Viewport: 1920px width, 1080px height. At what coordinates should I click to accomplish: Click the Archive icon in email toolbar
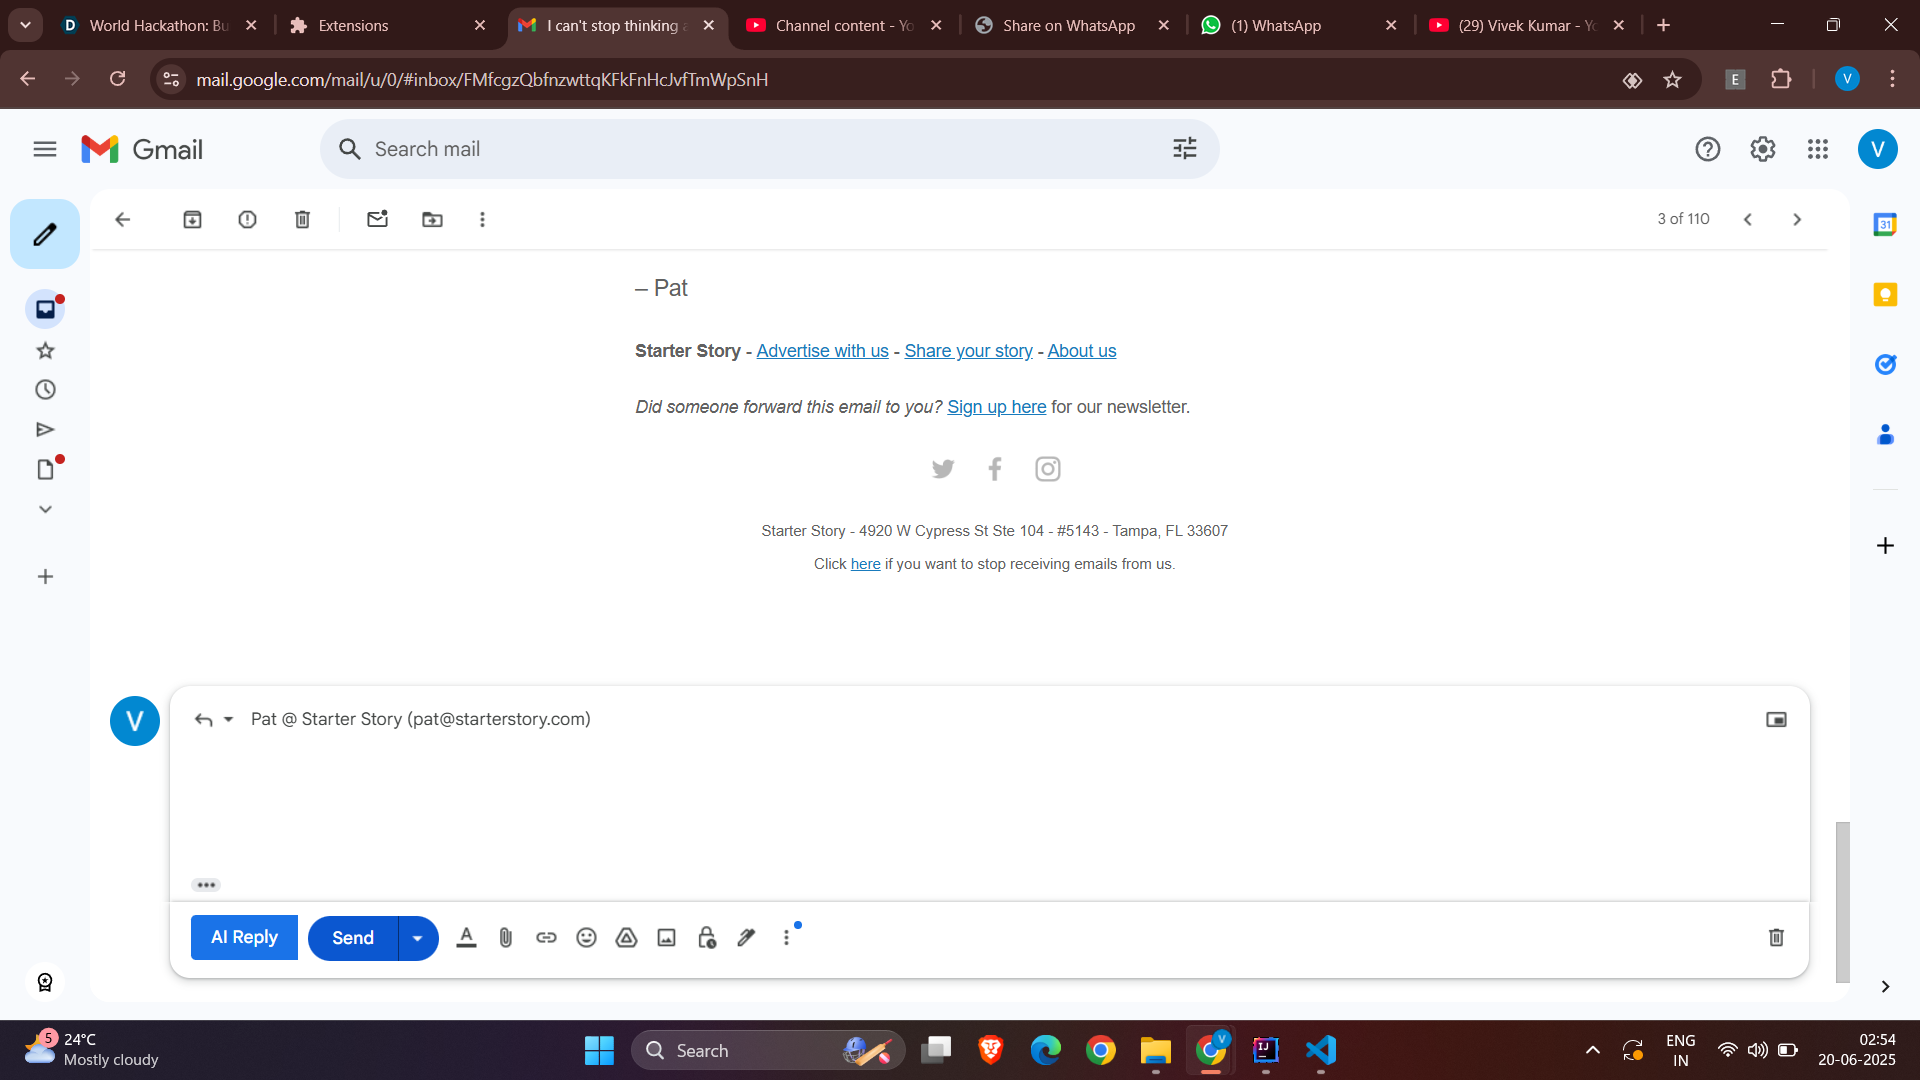point(192,219)
